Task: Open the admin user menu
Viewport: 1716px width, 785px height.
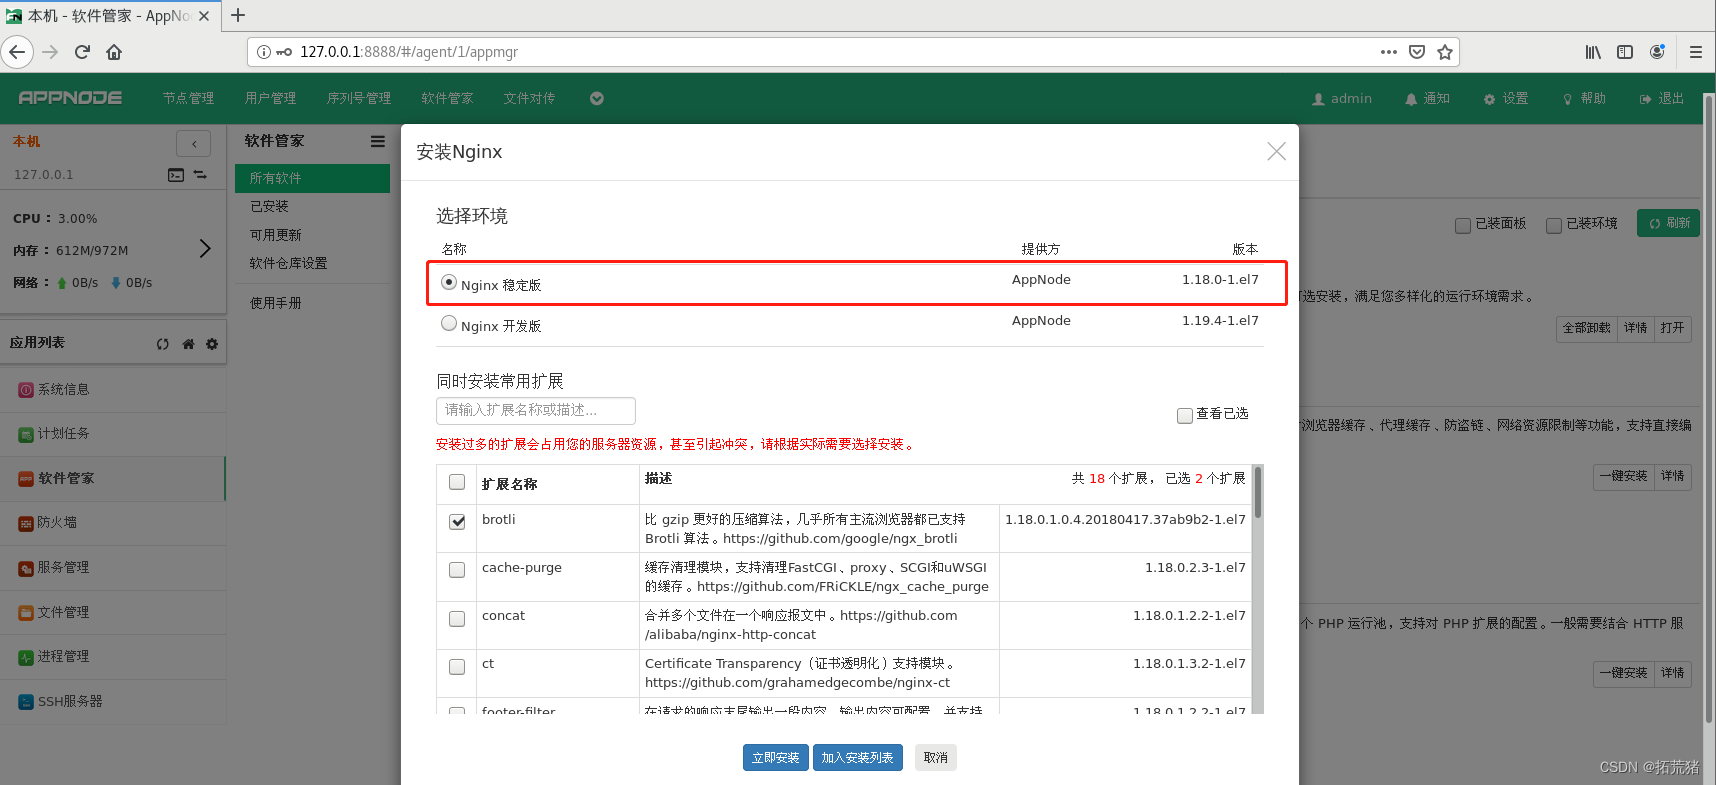Action: pos(1342,98)
